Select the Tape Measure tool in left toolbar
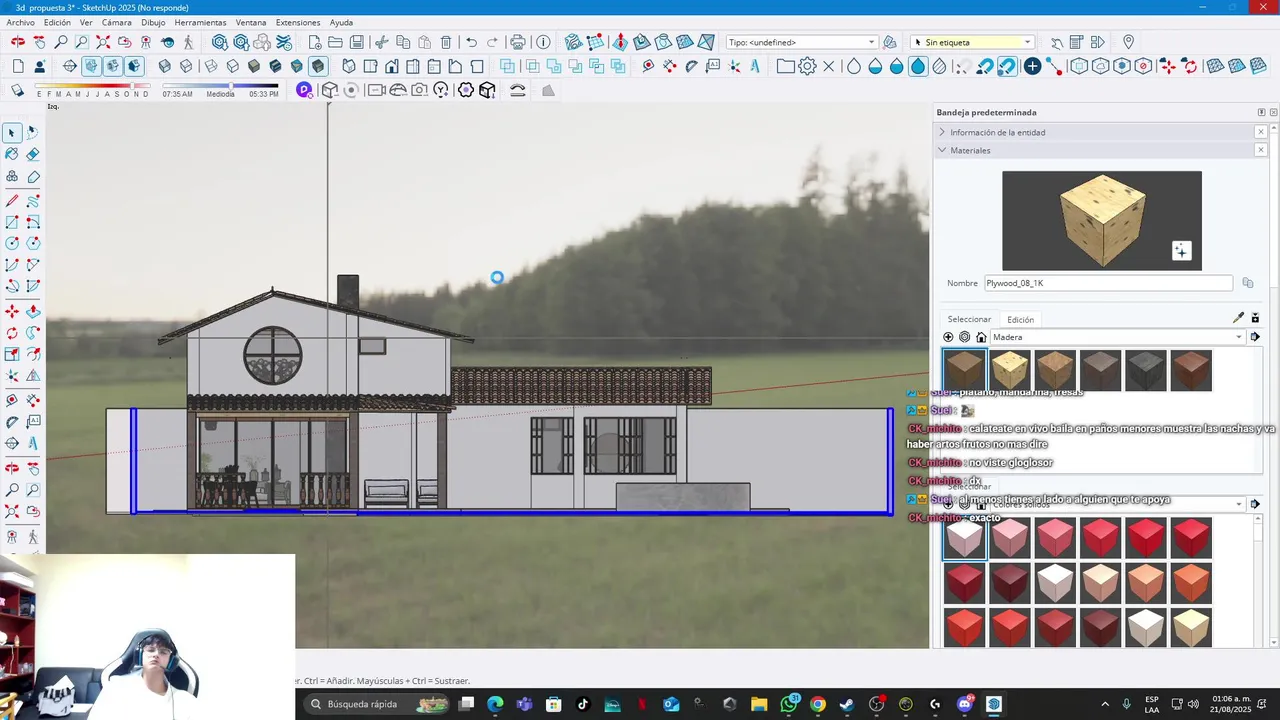The width and height of the screenshot is (1280, 720). pyautogui.click(x=12, y=399)
